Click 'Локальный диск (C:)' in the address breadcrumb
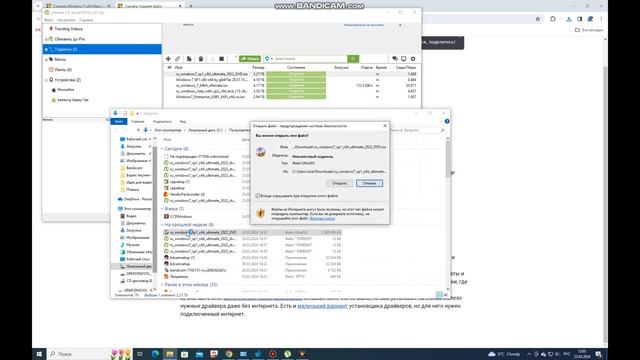 (205, 130)
